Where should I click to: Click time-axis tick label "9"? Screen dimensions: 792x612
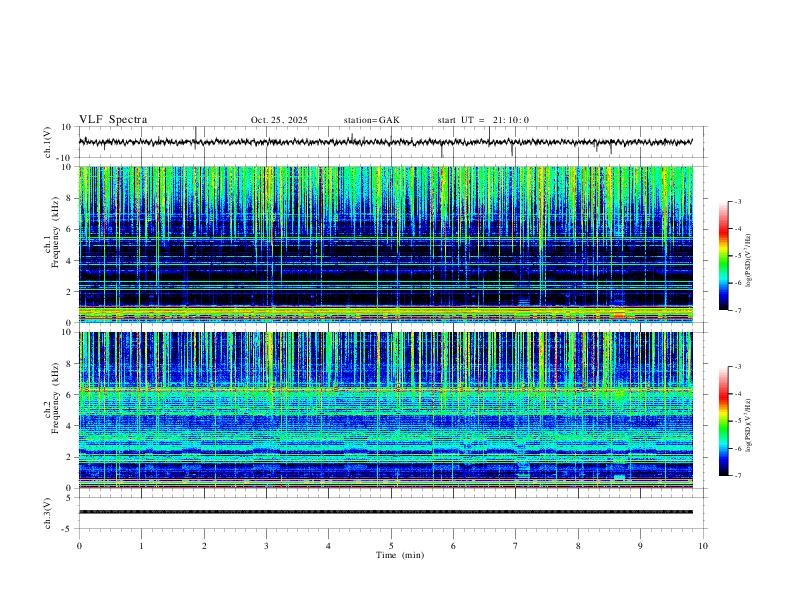(640, 546)
